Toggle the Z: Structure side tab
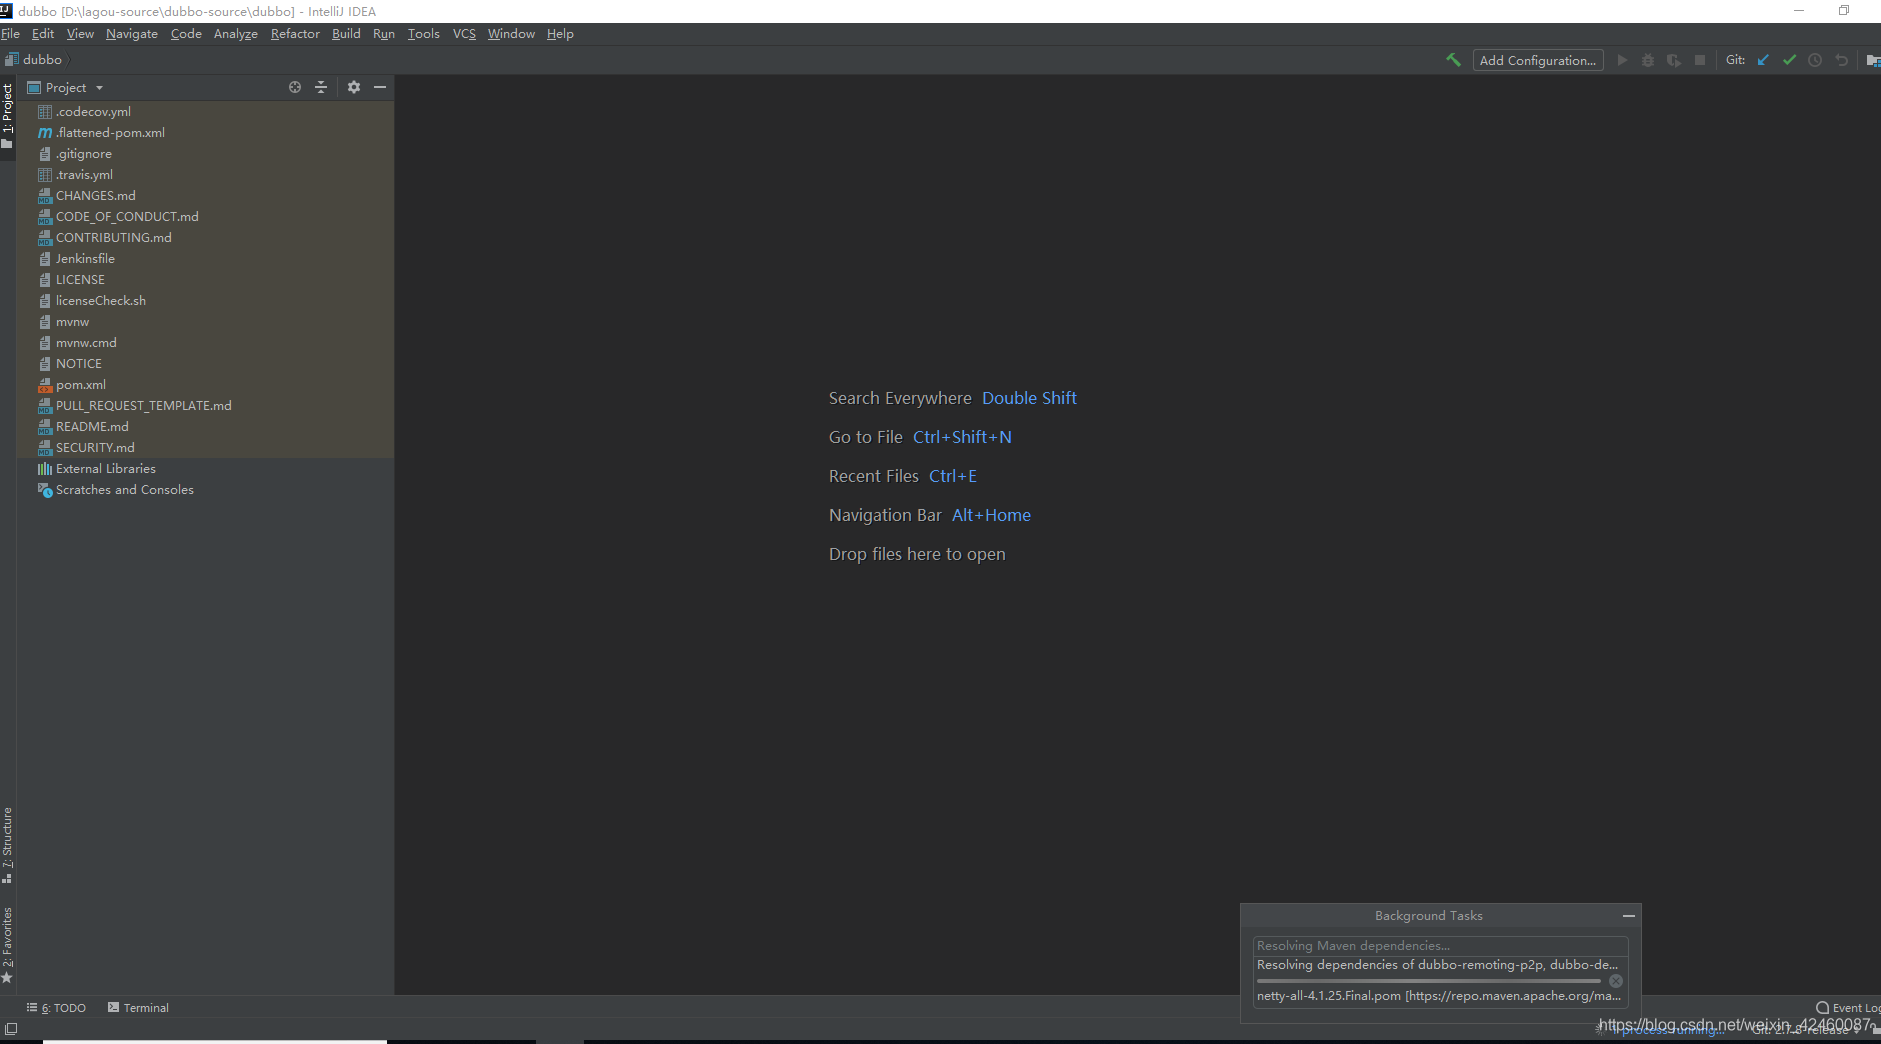The width and height of the screenshot is (1881, 1044). [8, 845]
